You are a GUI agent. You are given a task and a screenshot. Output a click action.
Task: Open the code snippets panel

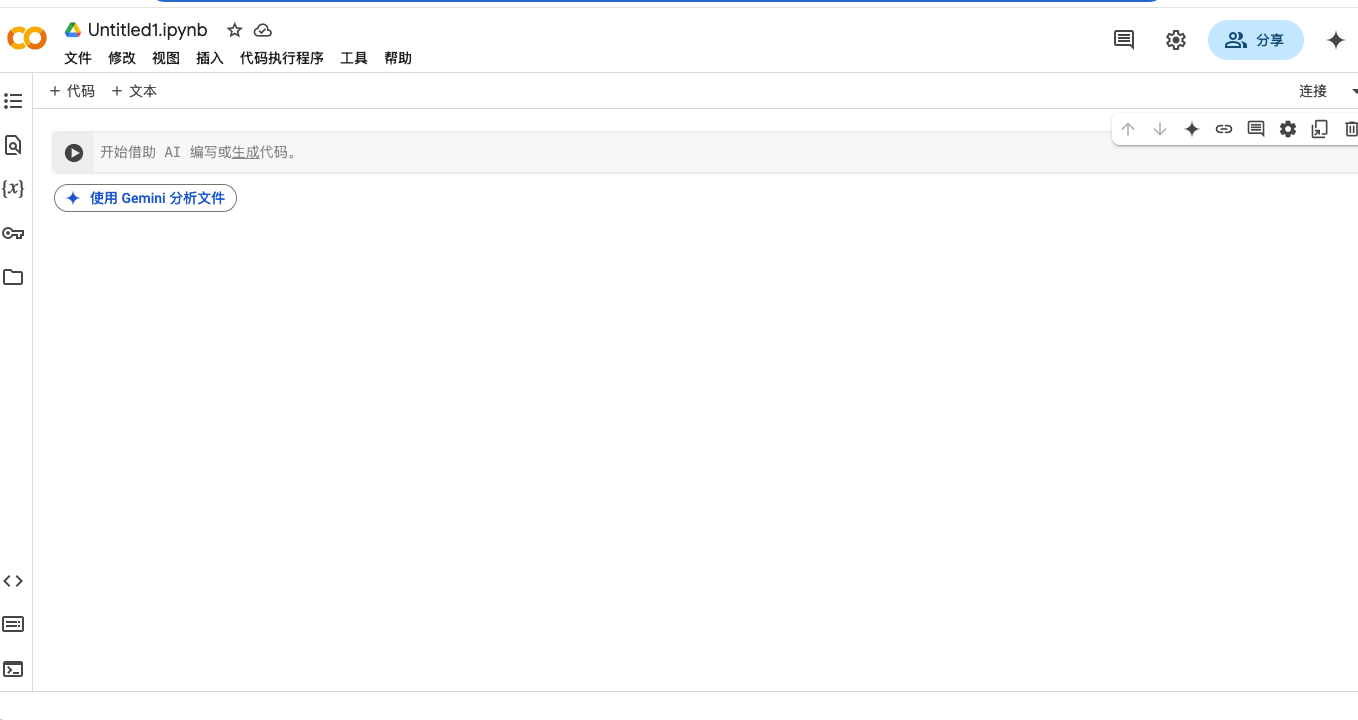pos(13,581)
